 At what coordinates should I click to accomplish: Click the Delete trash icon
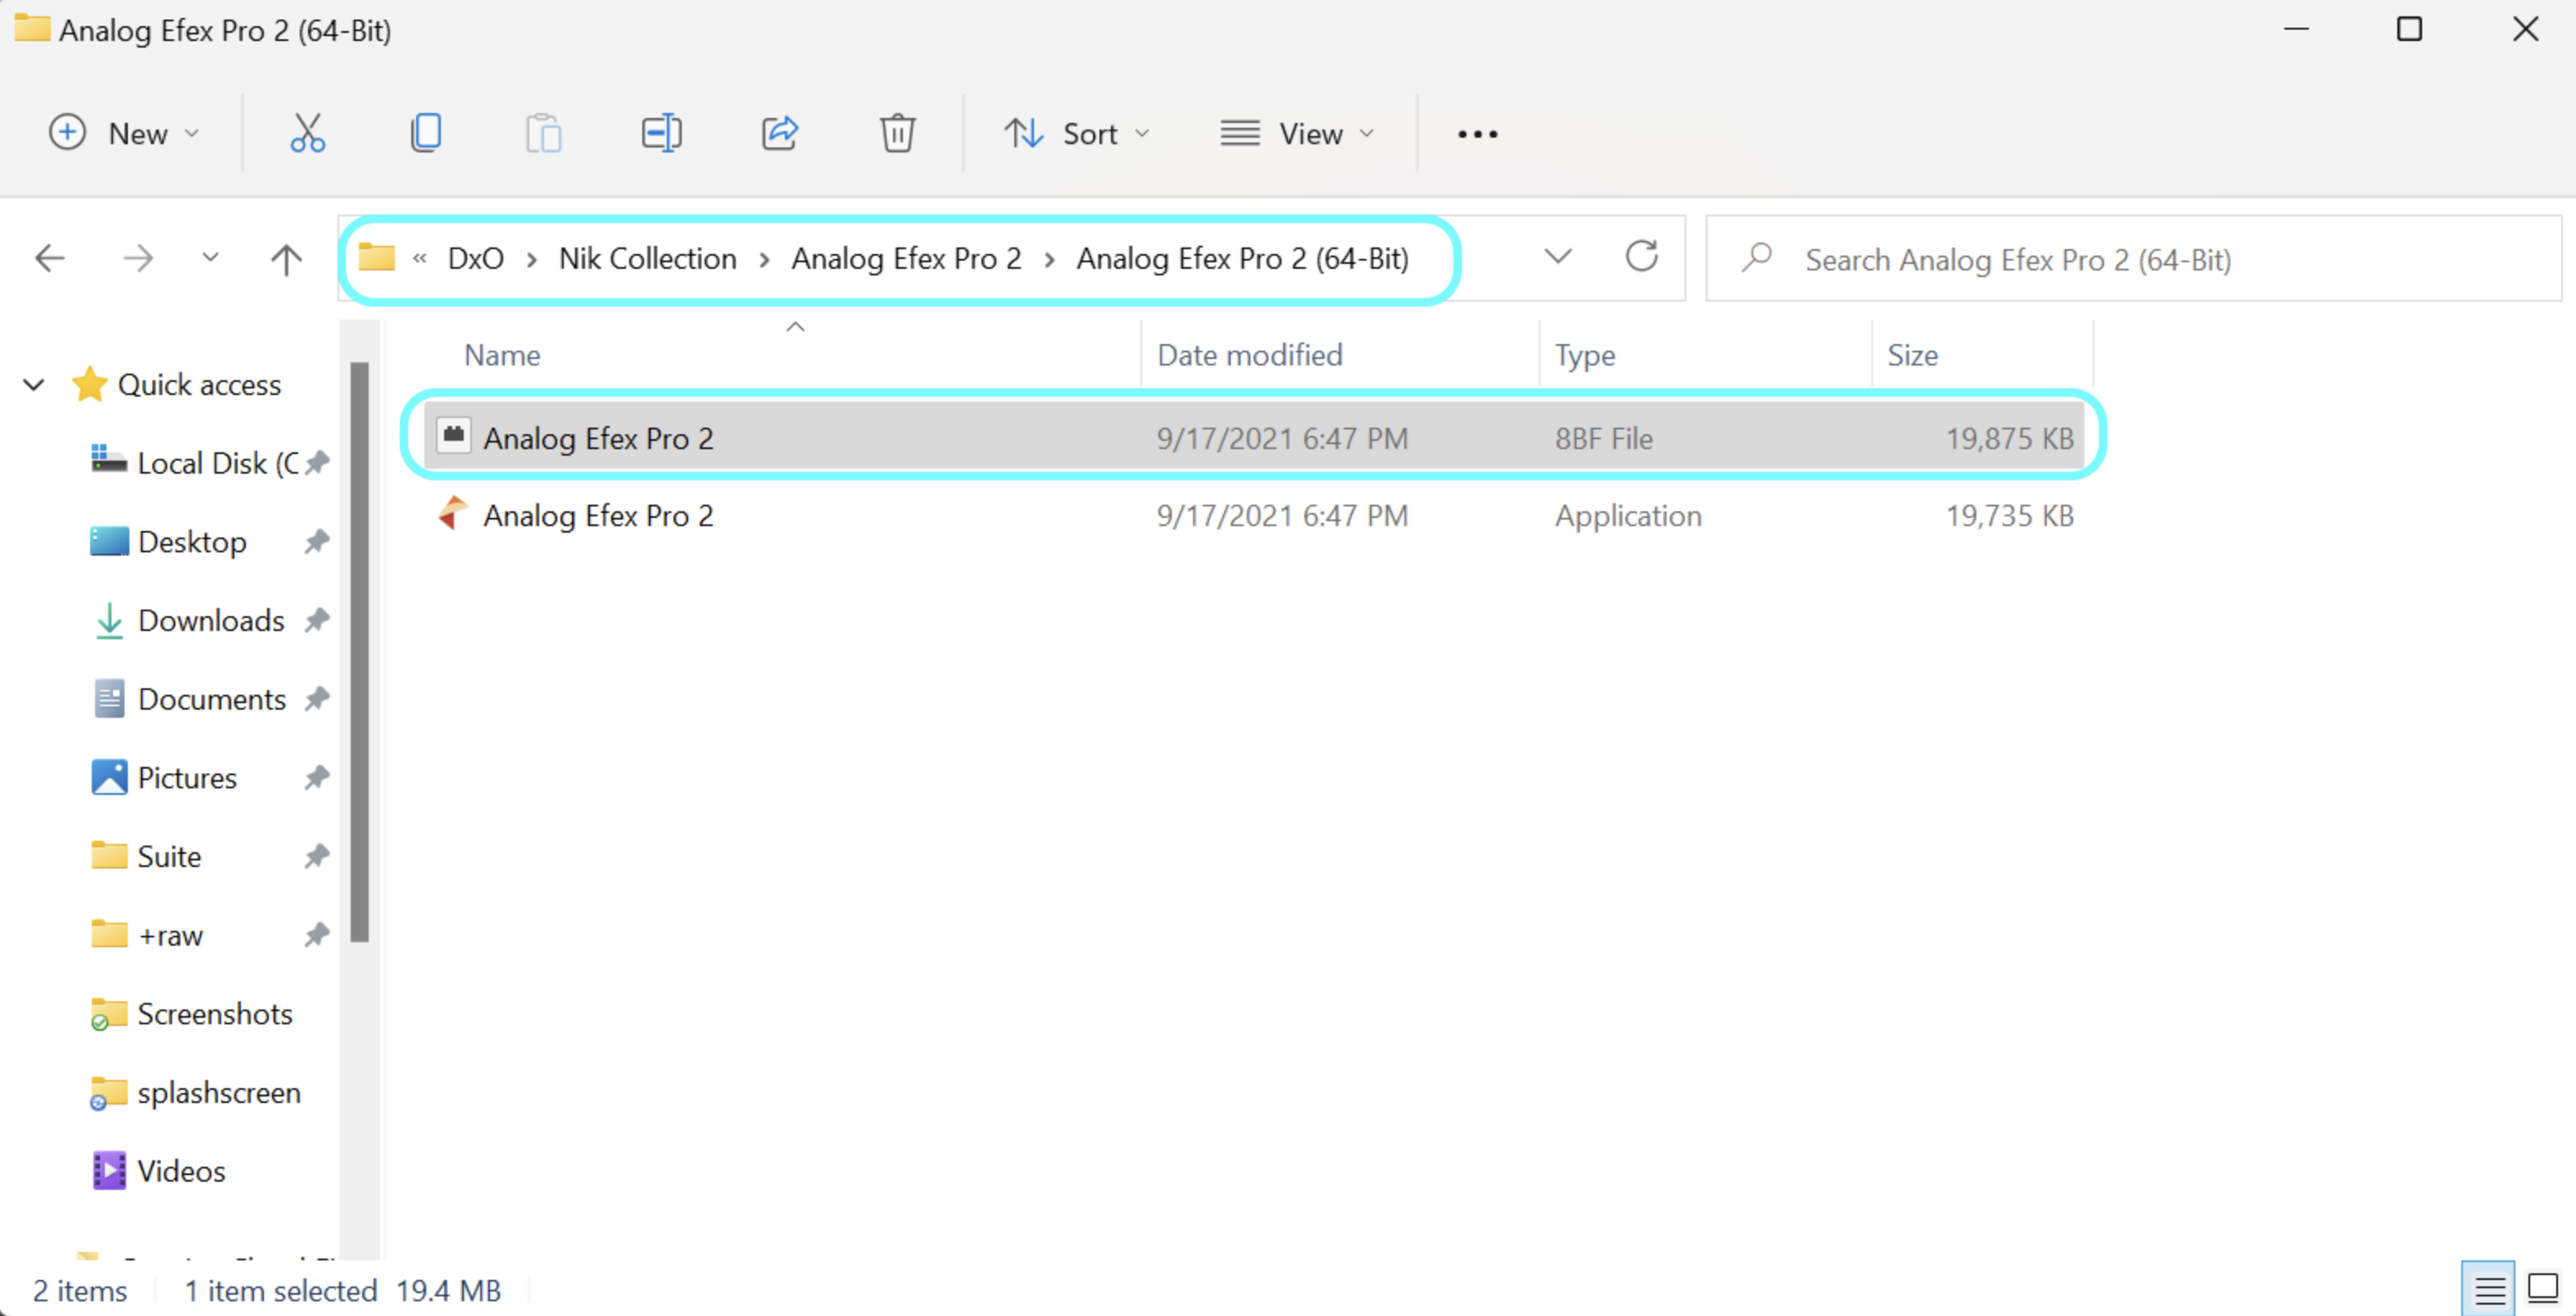(x=897, y=133)
